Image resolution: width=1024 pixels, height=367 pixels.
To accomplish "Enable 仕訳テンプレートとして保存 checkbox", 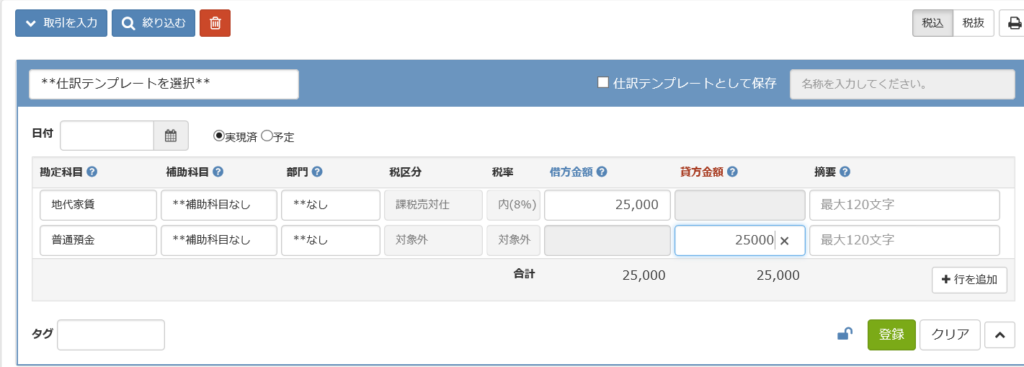I will click(x=603, y=83).
